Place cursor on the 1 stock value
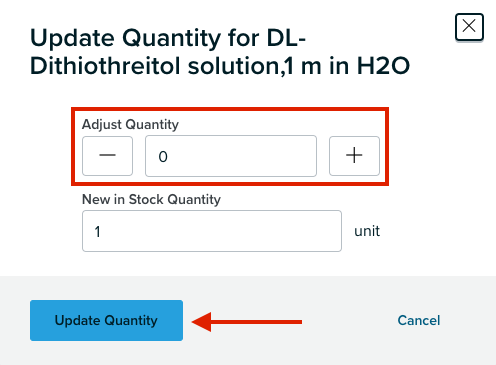Screen dimensions: 496x365 pos(97,232)
